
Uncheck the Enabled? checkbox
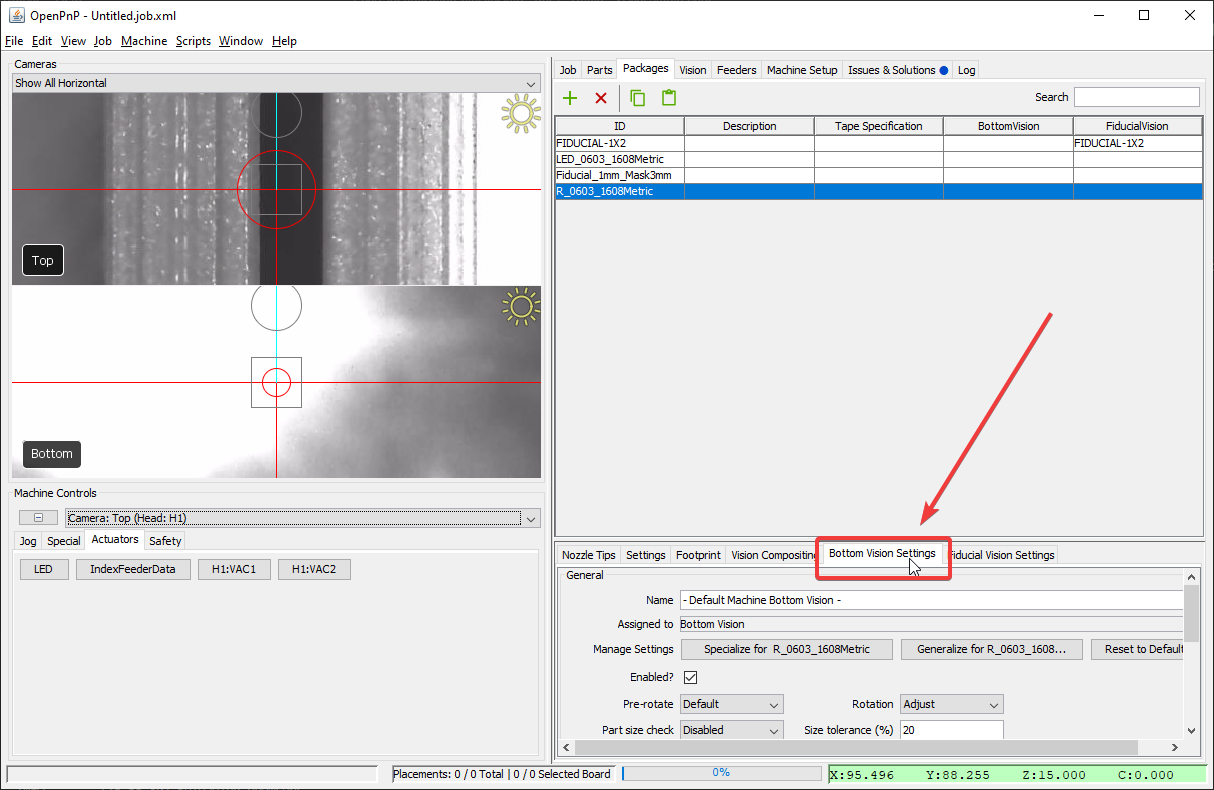pyautogui.click(x=690, y=677)
